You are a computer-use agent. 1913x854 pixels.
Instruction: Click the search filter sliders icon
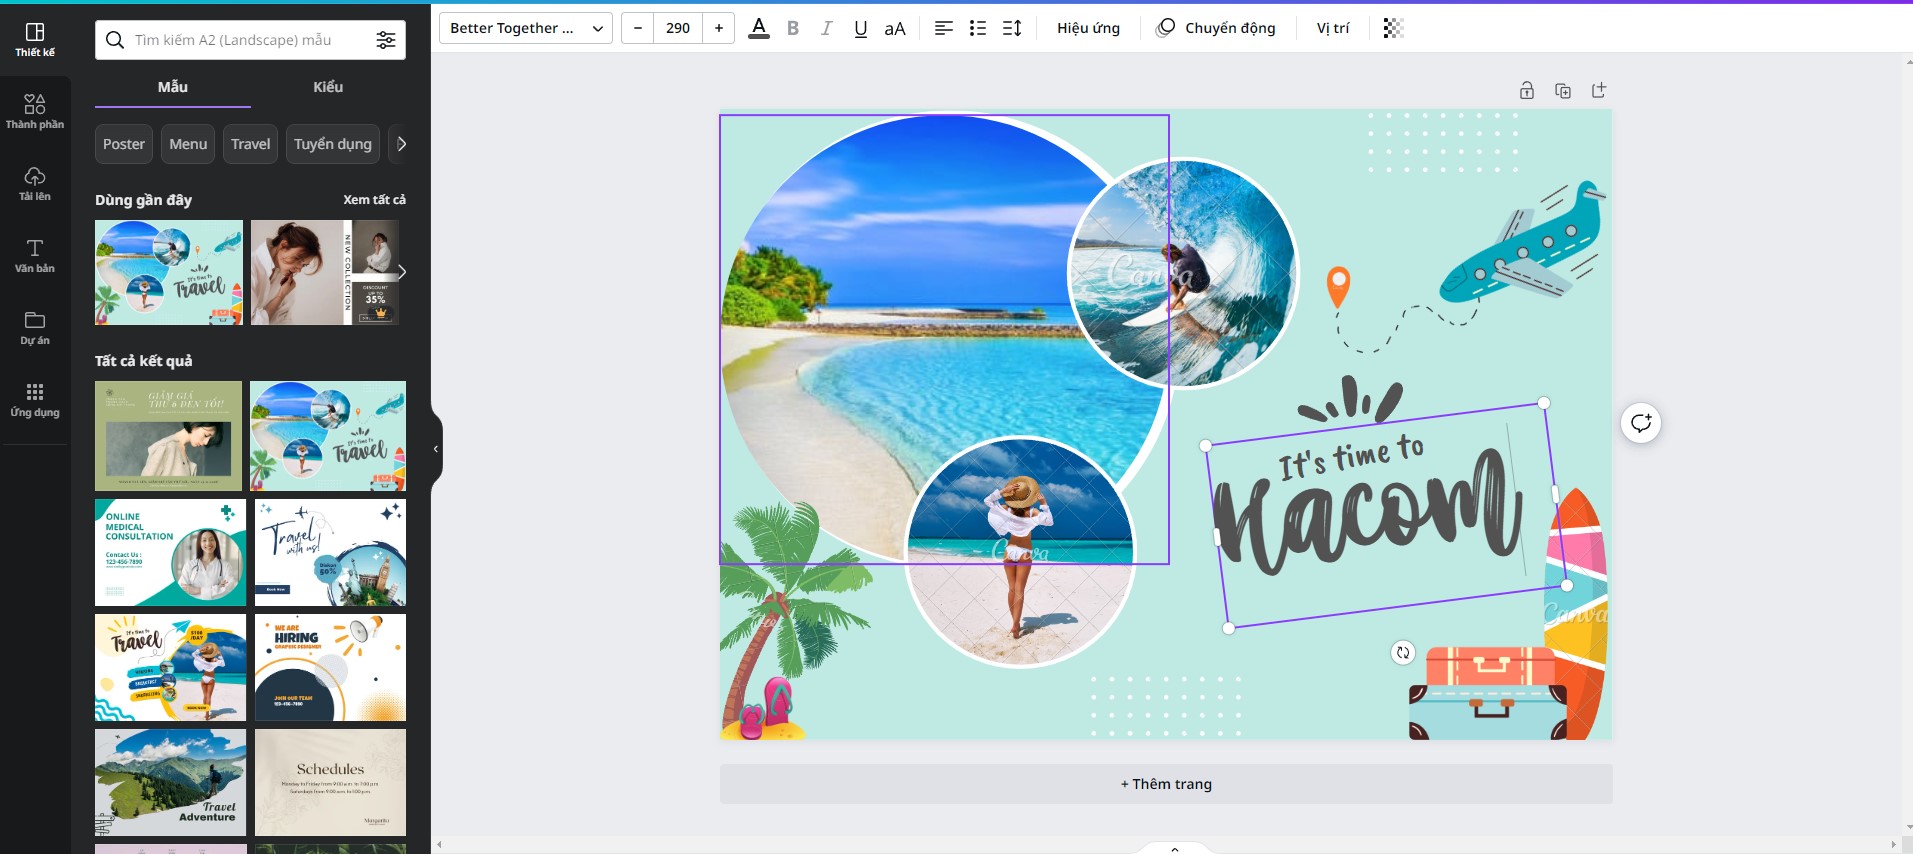coord(385,40)
